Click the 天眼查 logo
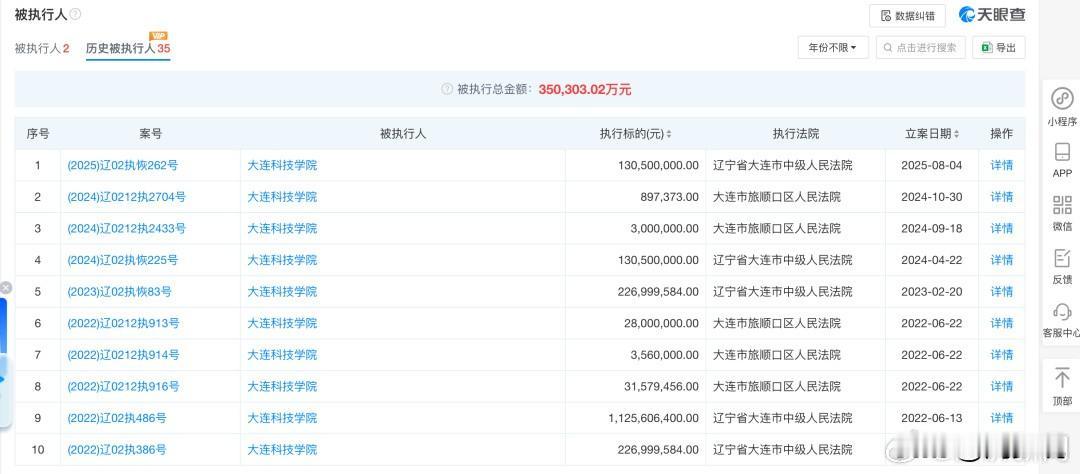The width and height of the screenshot is (1080, 474). pyautogui.click(x=993, y=14)
